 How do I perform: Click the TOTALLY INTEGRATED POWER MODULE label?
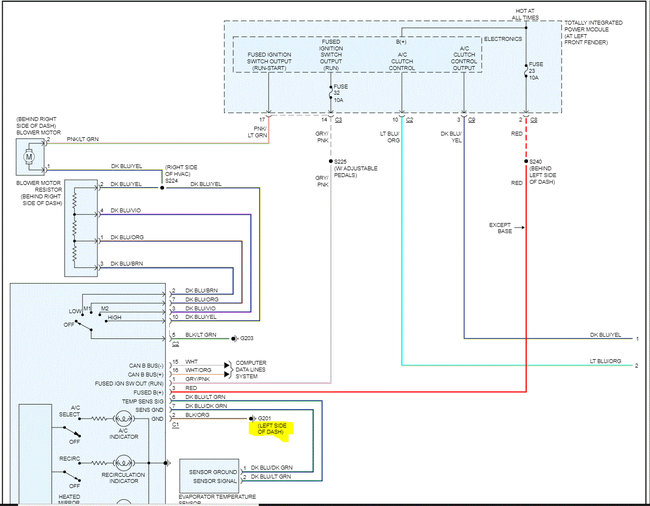coord(593,32)
